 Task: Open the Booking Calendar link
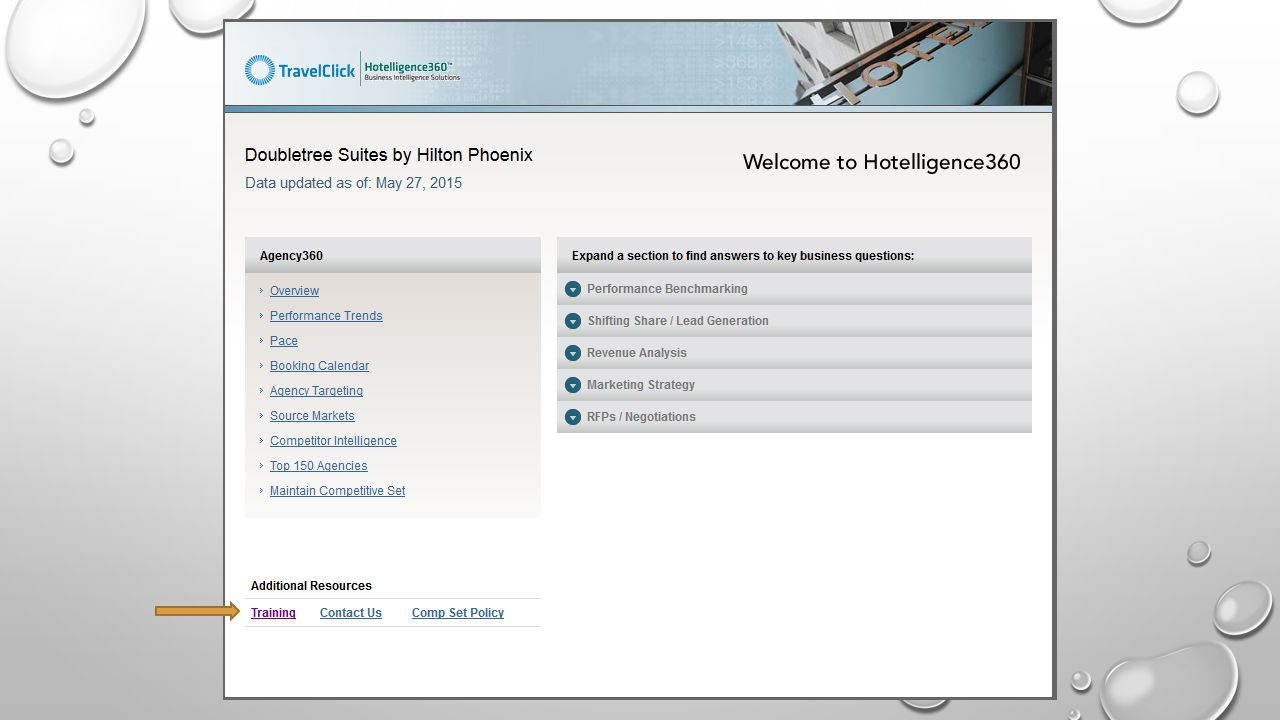point(319,366)
